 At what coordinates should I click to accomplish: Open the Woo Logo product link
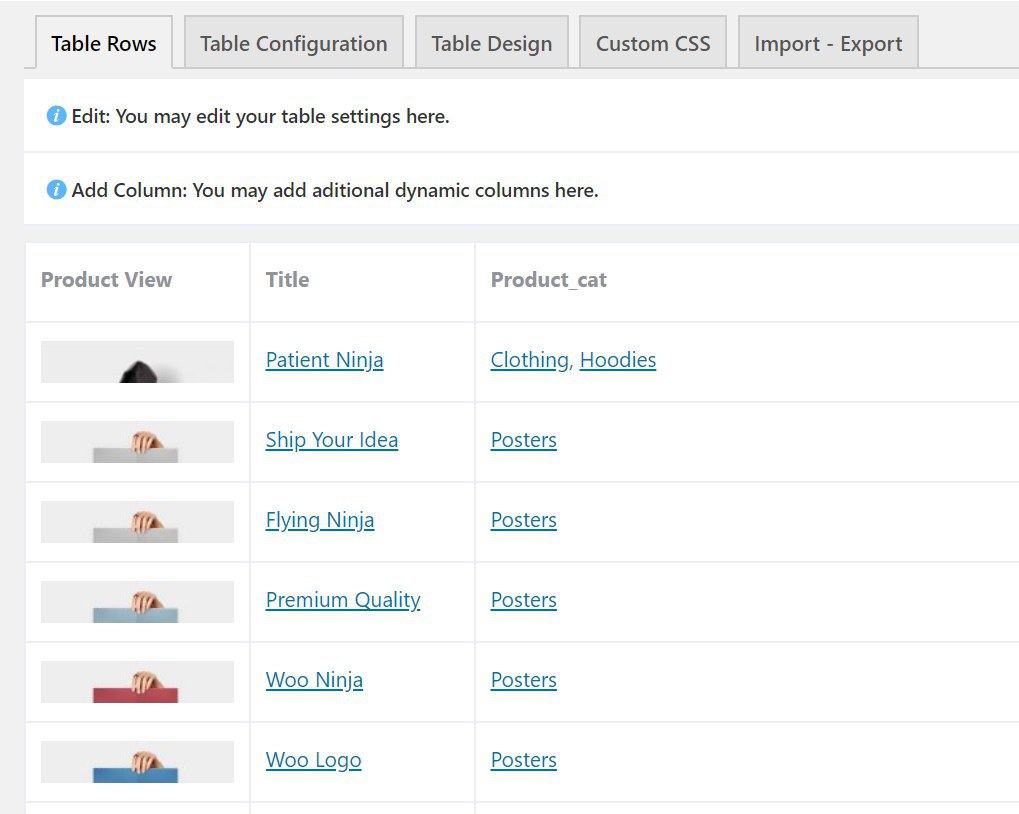pos(313,760)
